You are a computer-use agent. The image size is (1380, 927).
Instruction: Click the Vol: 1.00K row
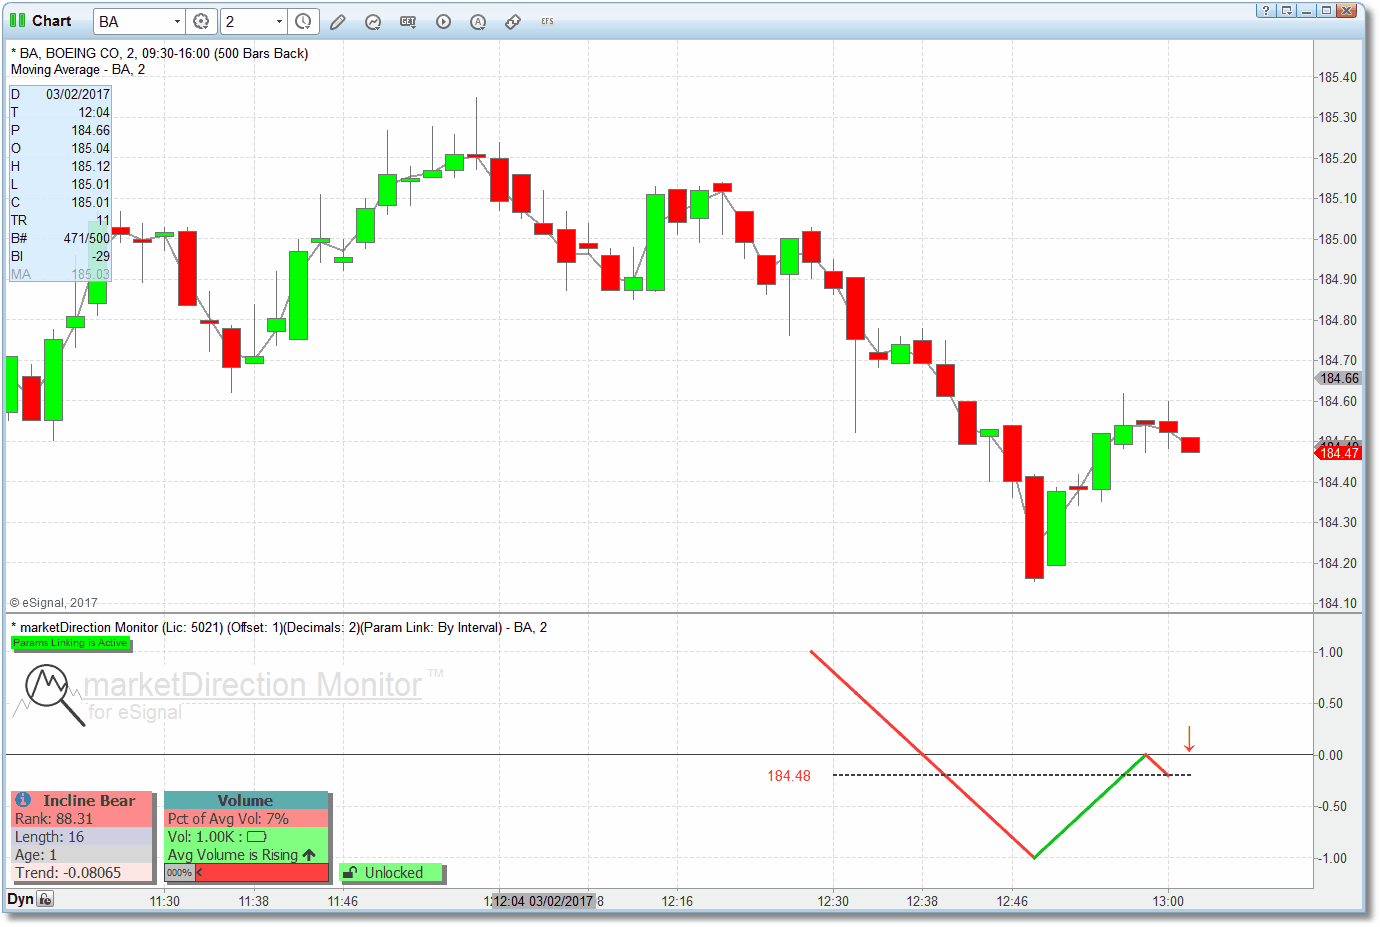[x=246, y=837]
